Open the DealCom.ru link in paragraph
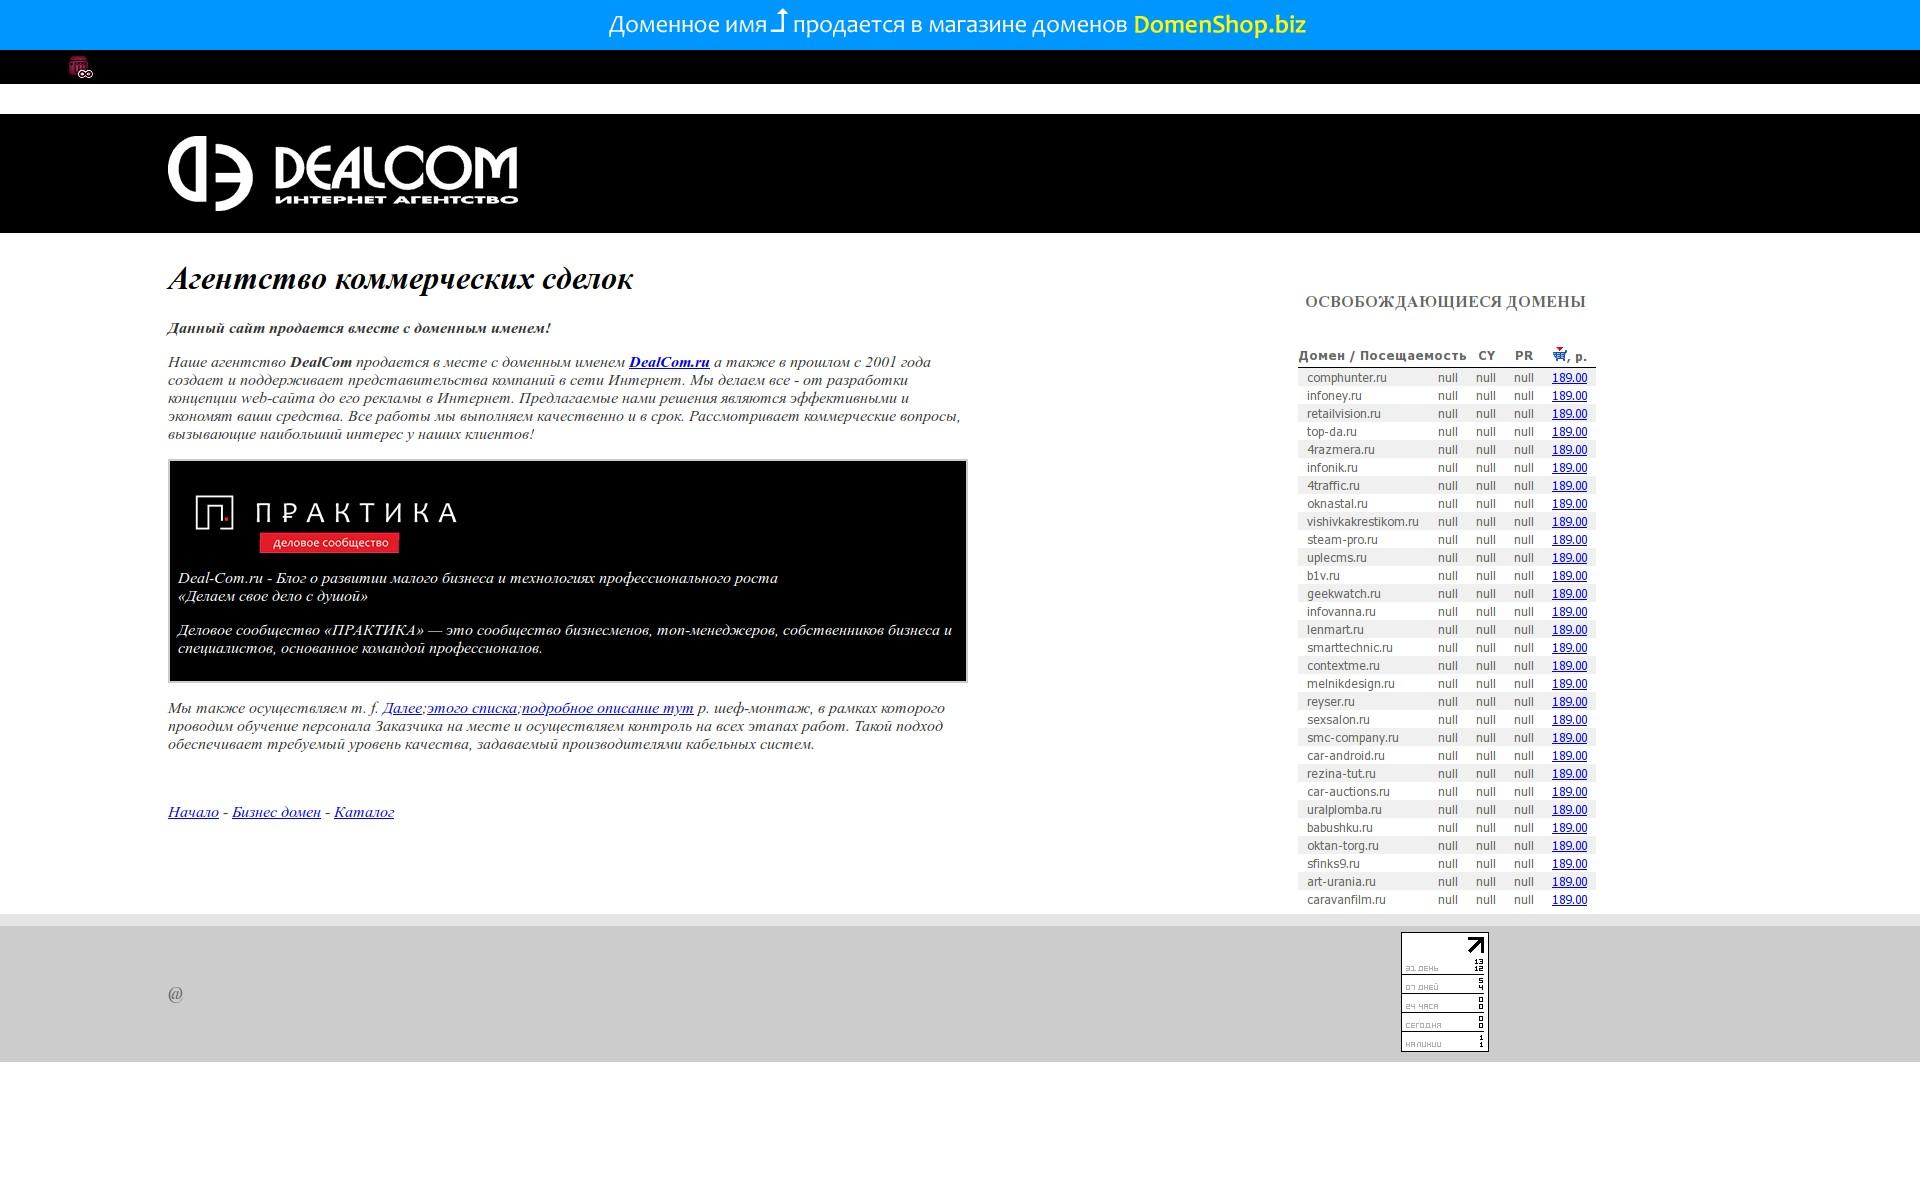The height and width of the screenshot is (1200, 1920). [669, 363]
